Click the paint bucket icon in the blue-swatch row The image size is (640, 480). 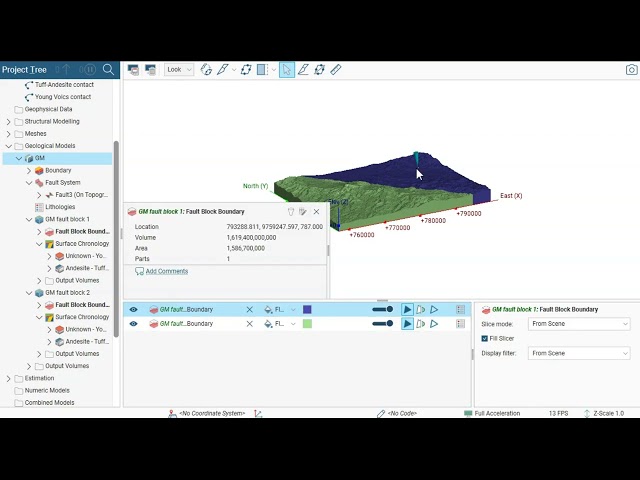268,310
